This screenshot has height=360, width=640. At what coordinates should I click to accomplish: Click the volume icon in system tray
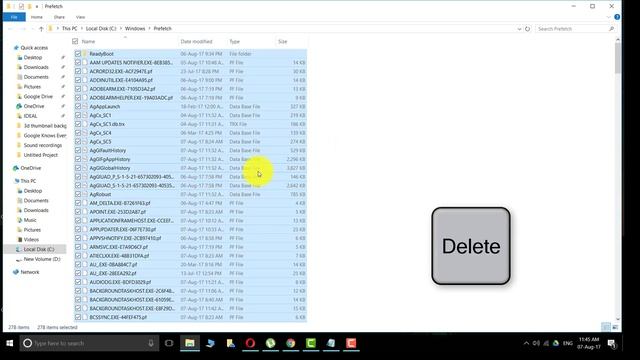(x=536, y=343)
